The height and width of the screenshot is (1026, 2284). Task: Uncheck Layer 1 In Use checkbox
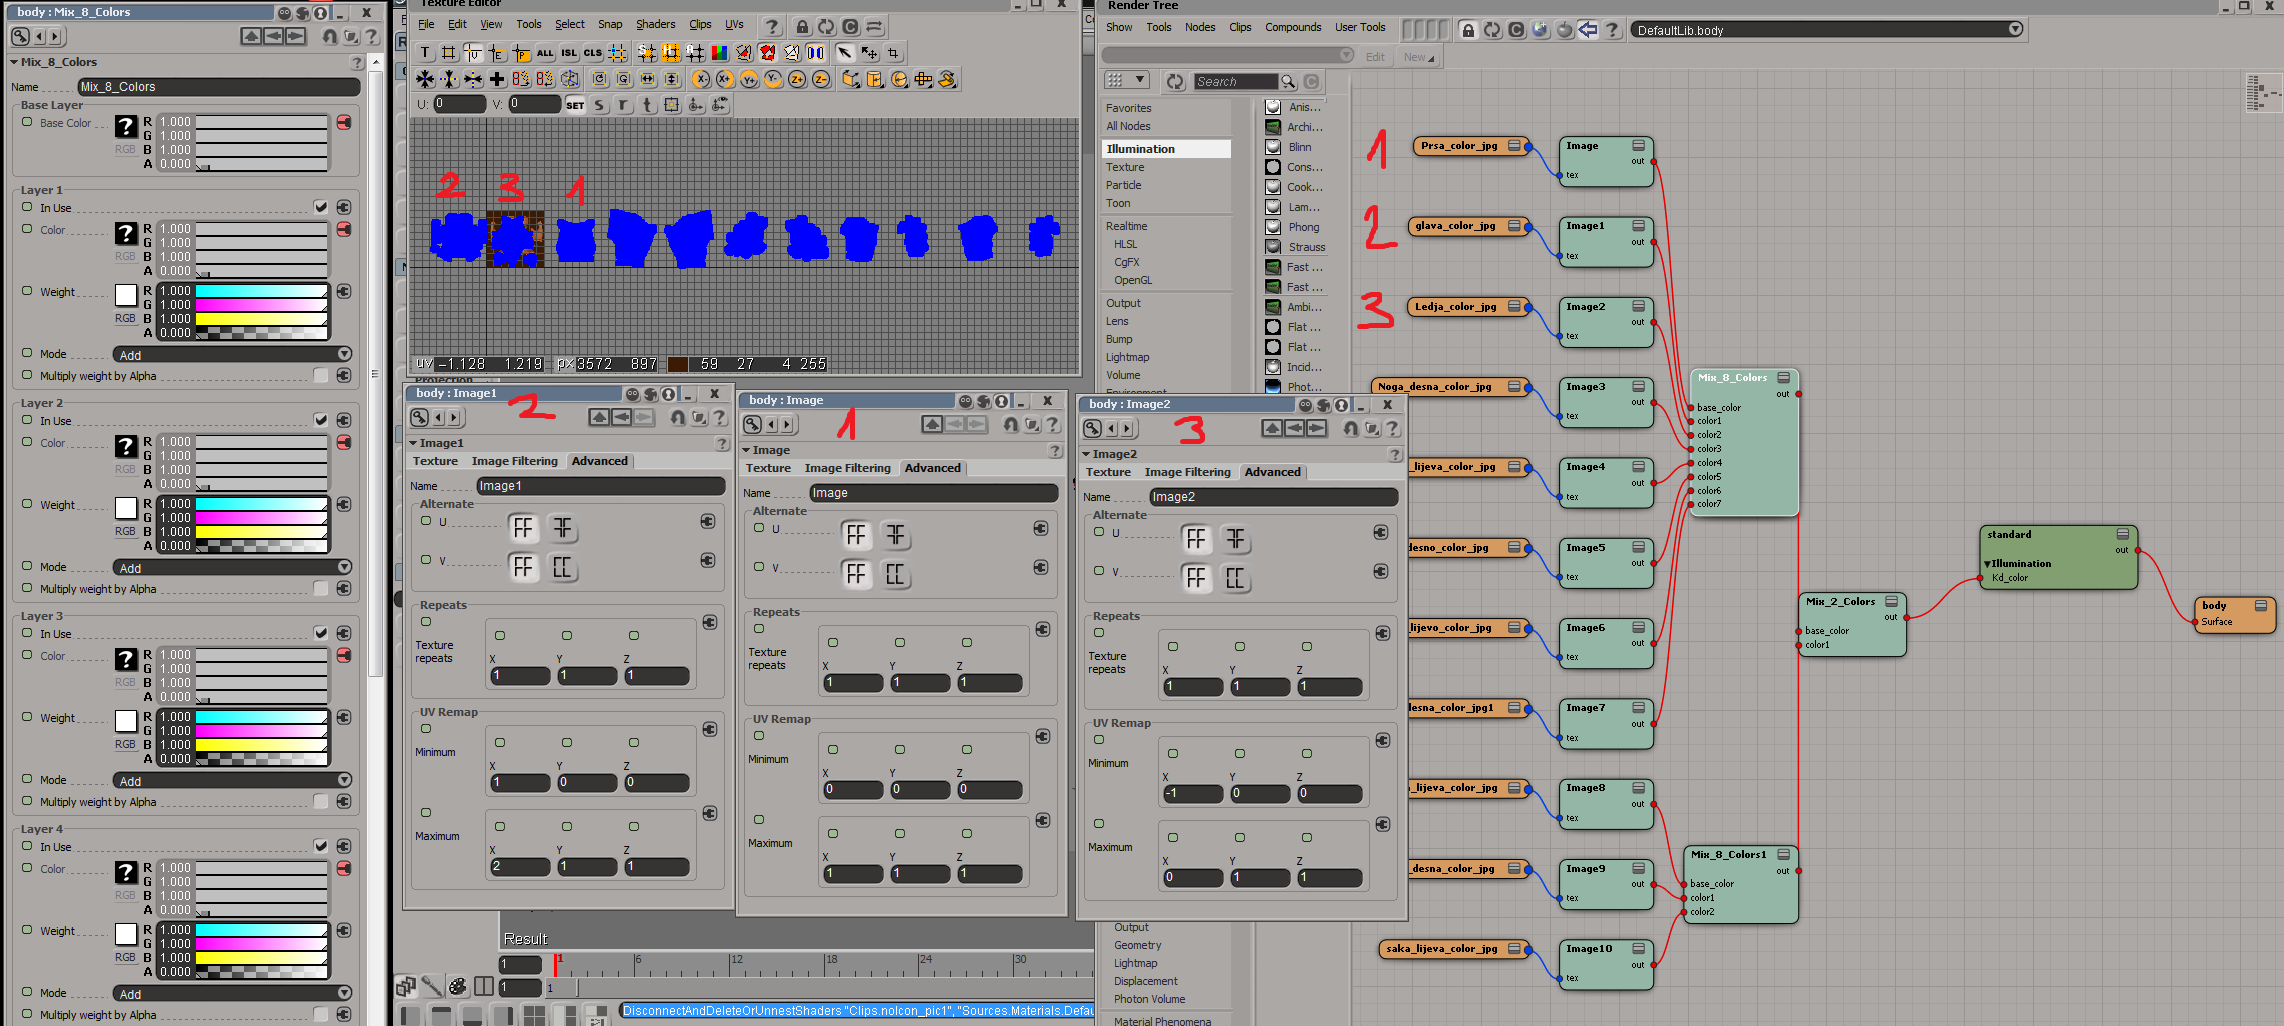[x=320, y=207]
